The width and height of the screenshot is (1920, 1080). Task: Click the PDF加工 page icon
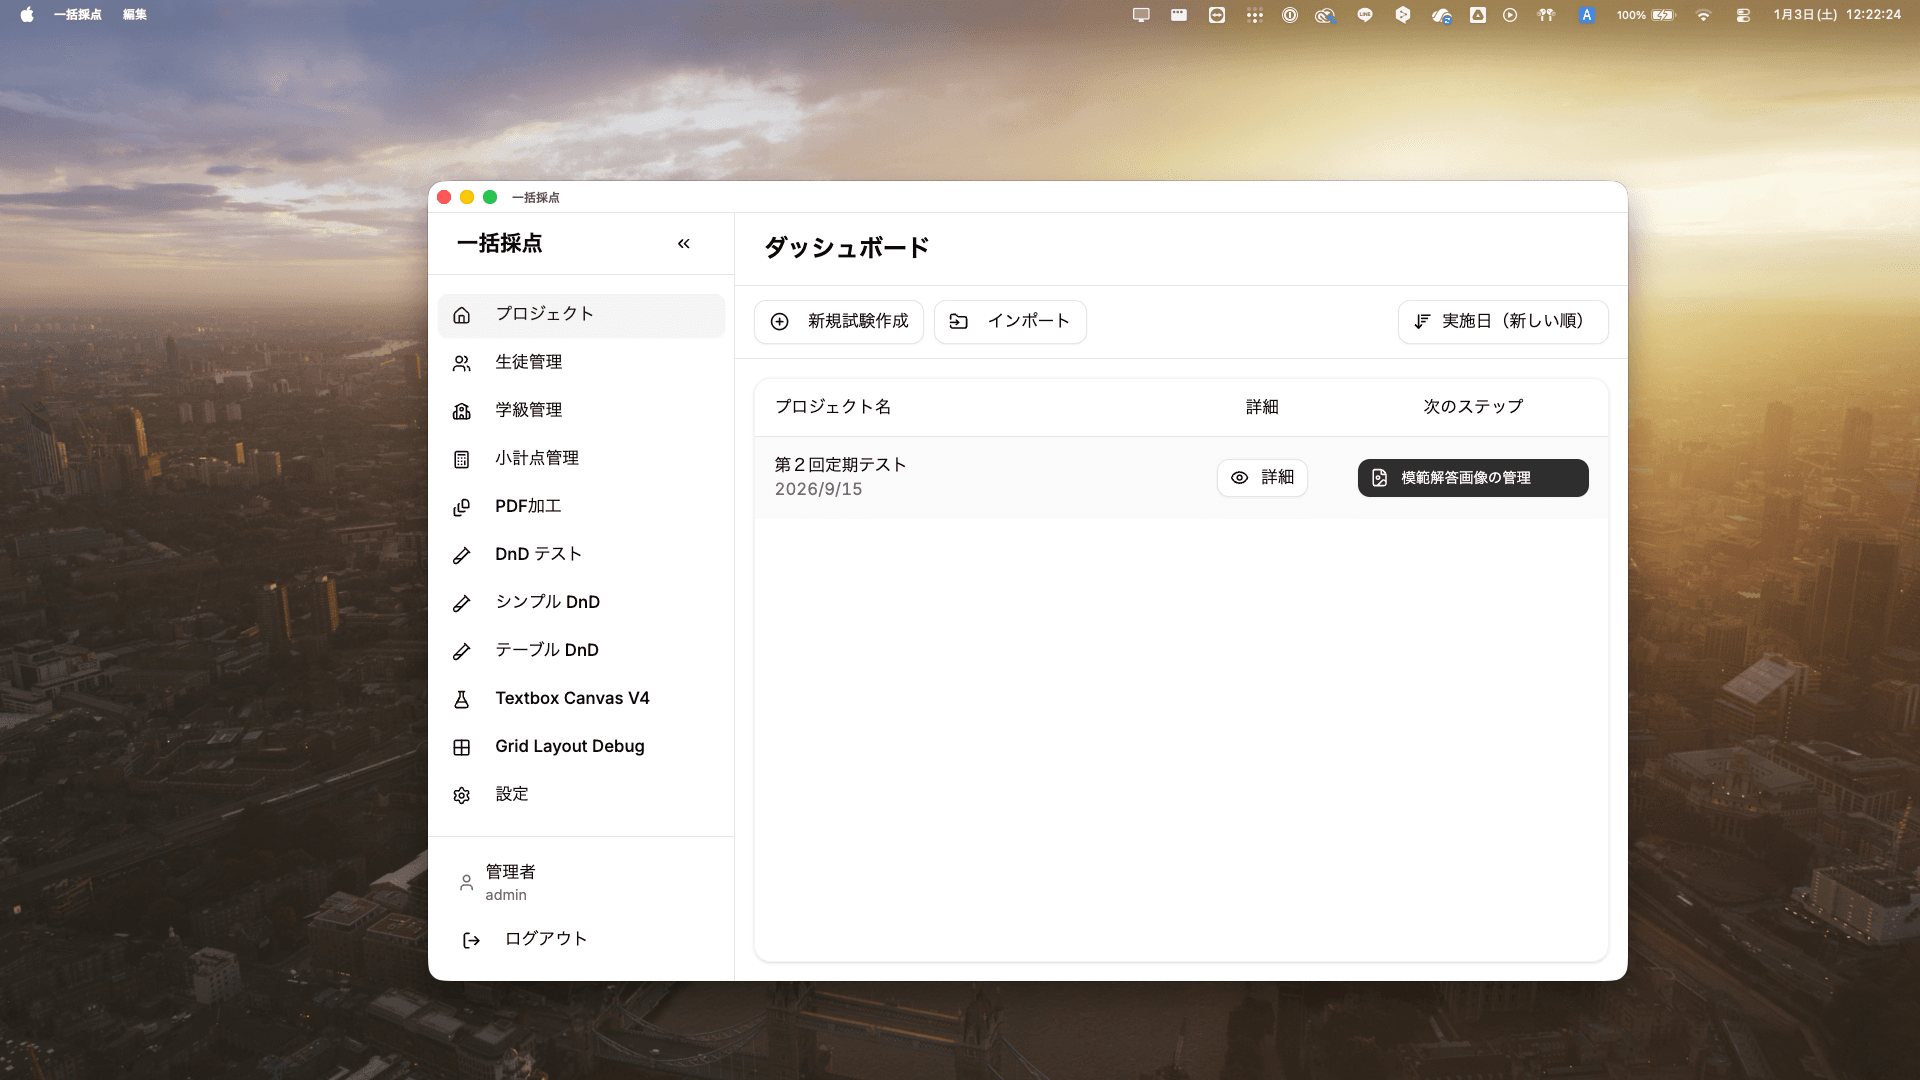pyautogui.click(x=461, y=506)
